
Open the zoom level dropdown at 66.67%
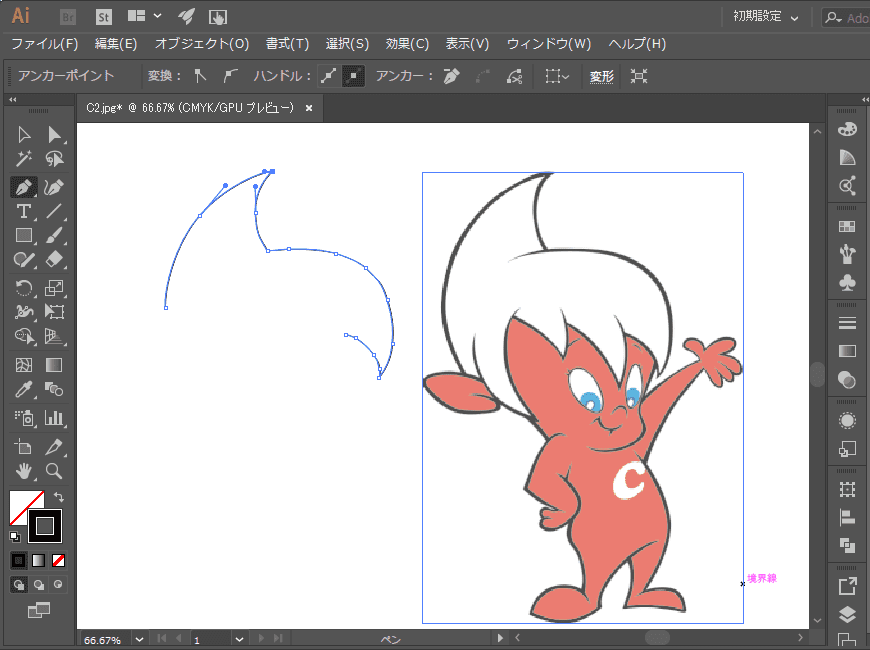[139, 638]
